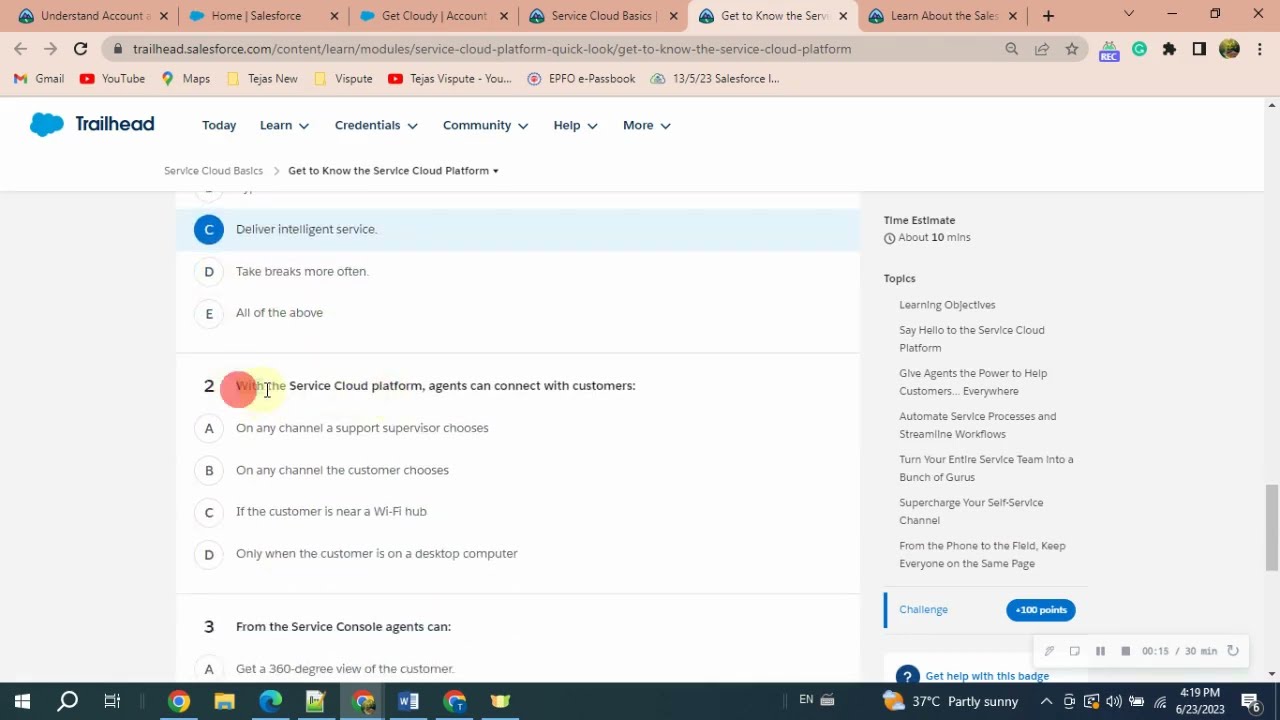This screenshot has height=720, width=1280.
Task: Click the recorder square icon beside the pen tool
Action: (x=1074, y=651)
